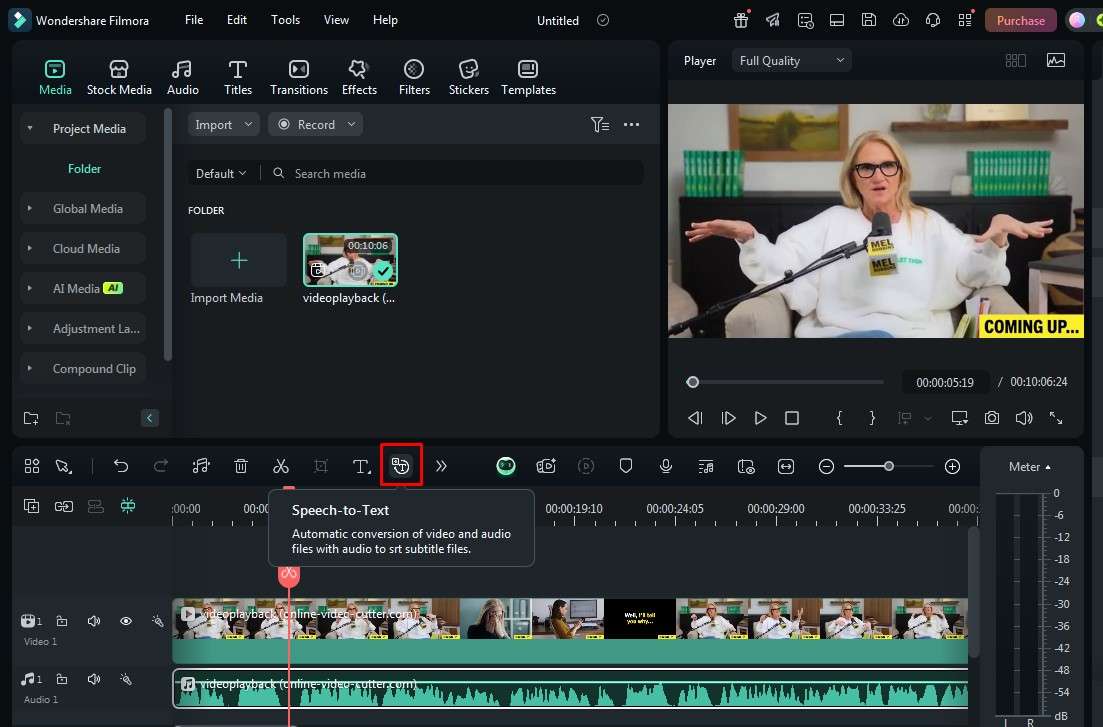Take a snapshot of the player
The width and height of the screenshot is (1103, 727).
coord(992,418)
